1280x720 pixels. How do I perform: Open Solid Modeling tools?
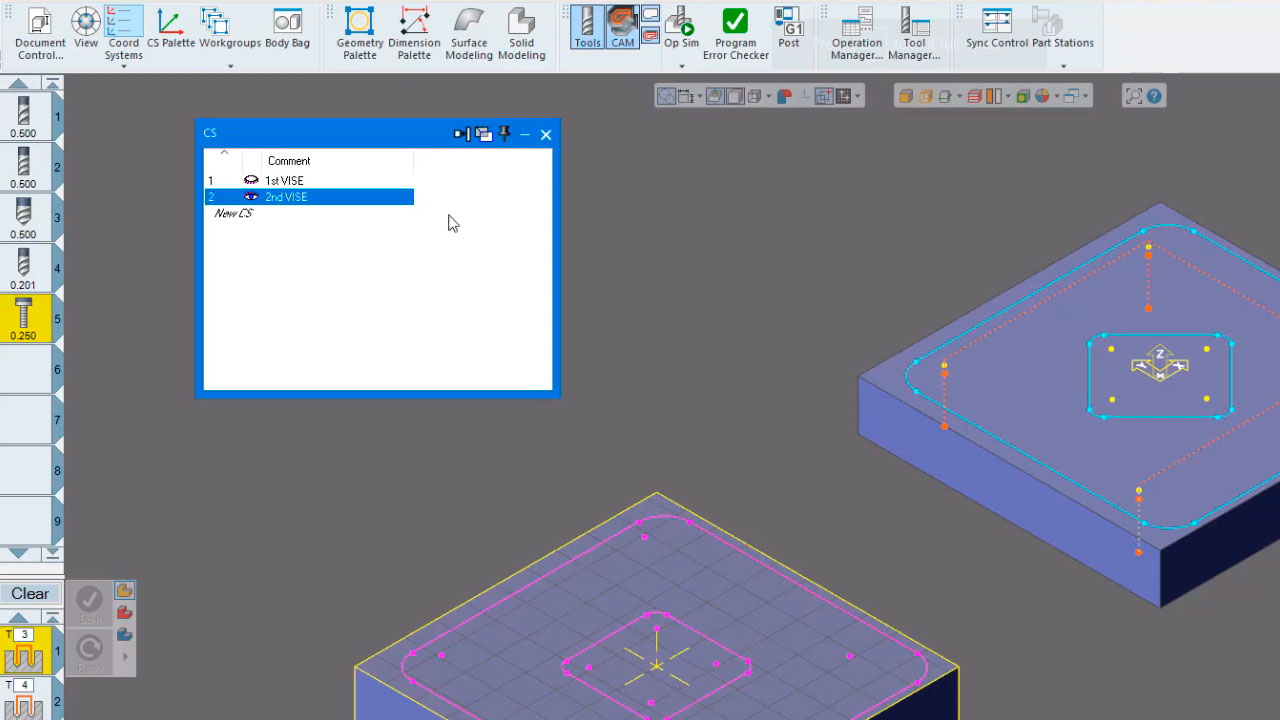click(x=521, y=32)
